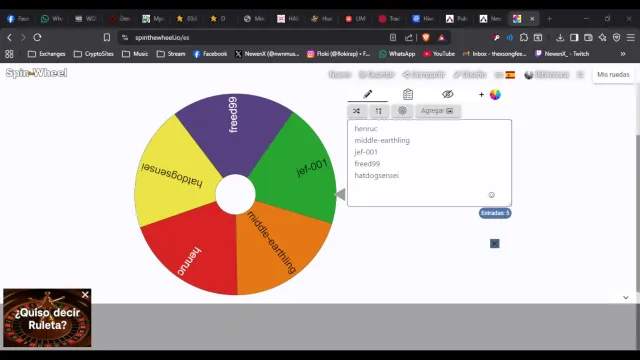Screen dimensions: 640x360
Task: Sort the wheel entries
Action: pyautogui.click(x=379, y=111)
